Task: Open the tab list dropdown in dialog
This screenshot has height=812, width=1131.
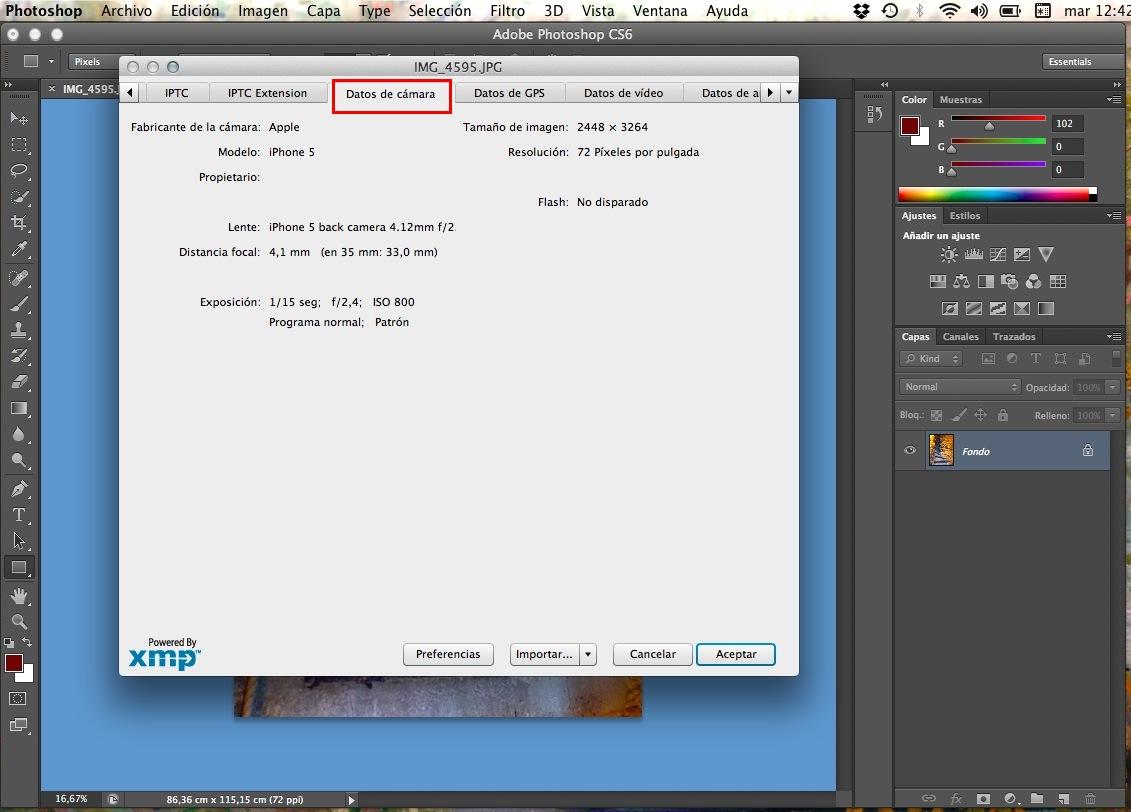Action: pos(789,93)
